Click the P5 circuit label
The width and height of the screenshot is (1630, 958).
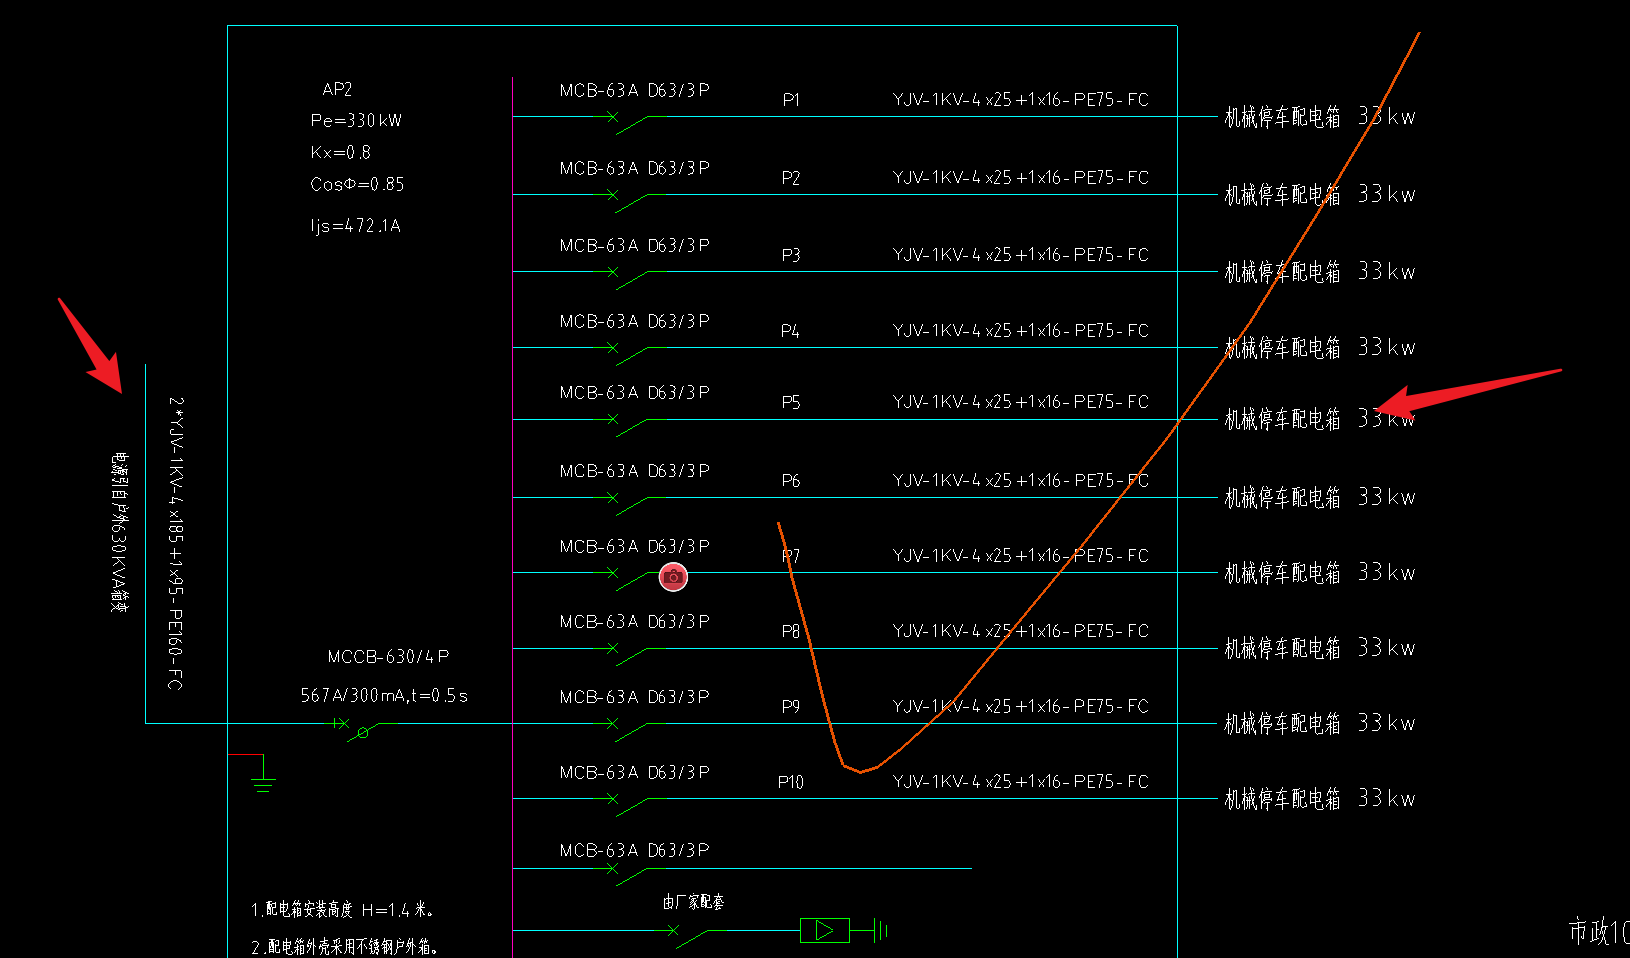(791, 402)
